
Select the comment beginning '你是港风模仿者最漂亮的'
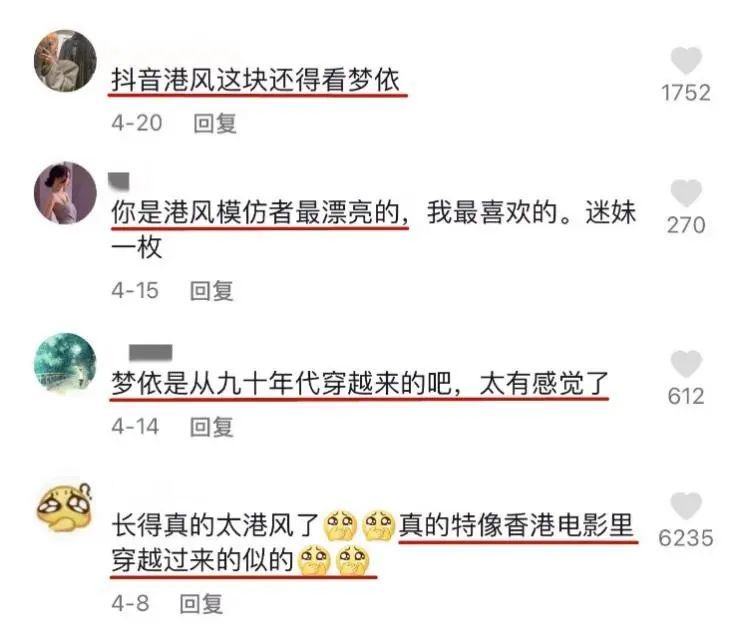coord(374,229)
